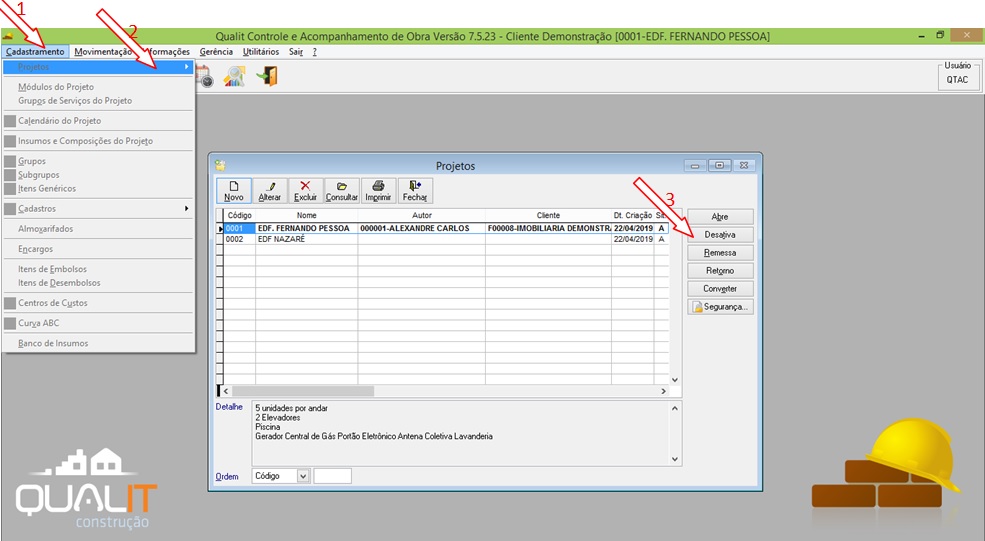The image size is (985, 541).
Task: Click the Detalhe box scroll-up arrow
Action: (x=675, y=408)
